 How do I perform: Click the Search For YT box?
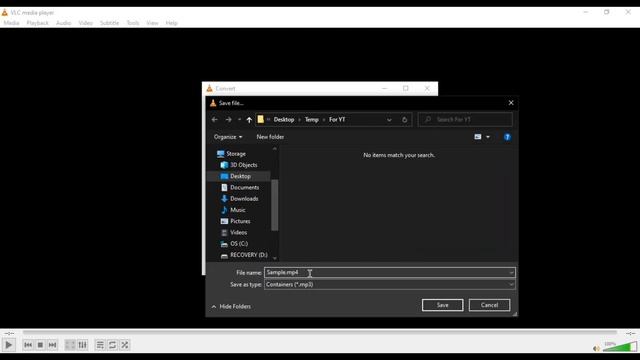[x=465, y=120]
